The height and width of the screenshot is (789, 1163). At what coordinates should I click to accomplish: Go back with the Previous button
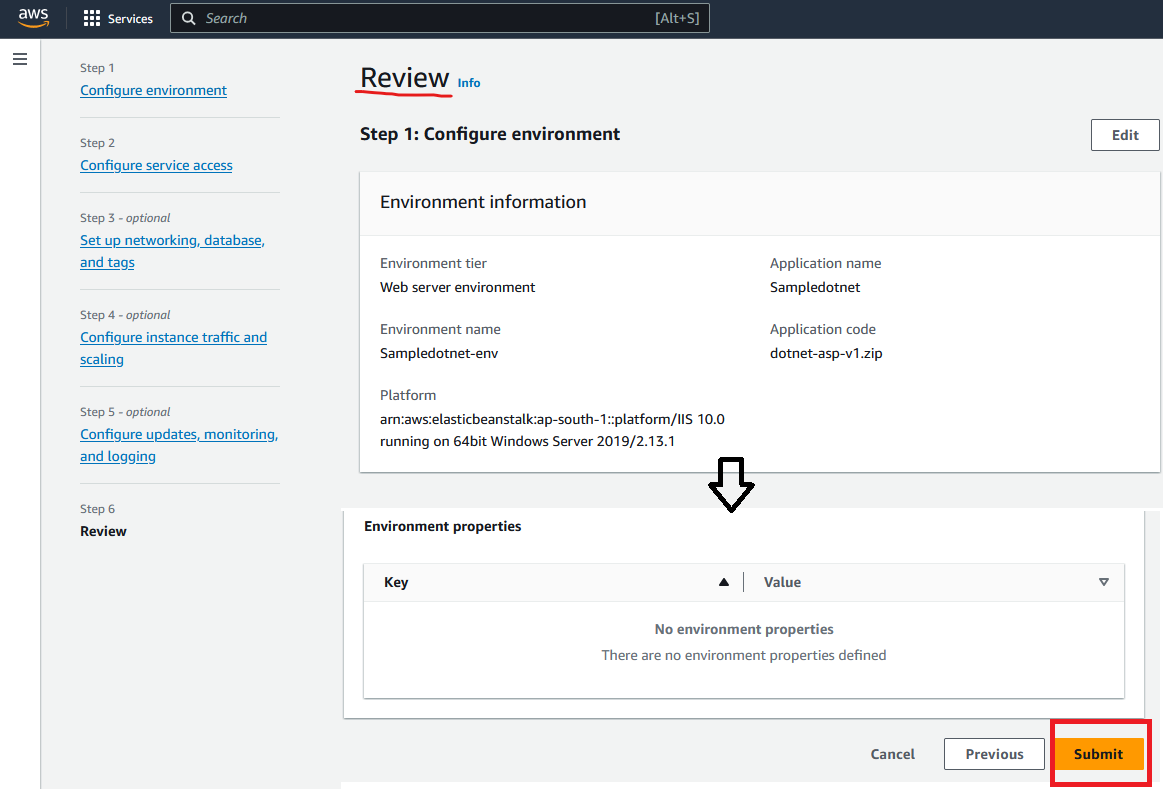(994, 754)
